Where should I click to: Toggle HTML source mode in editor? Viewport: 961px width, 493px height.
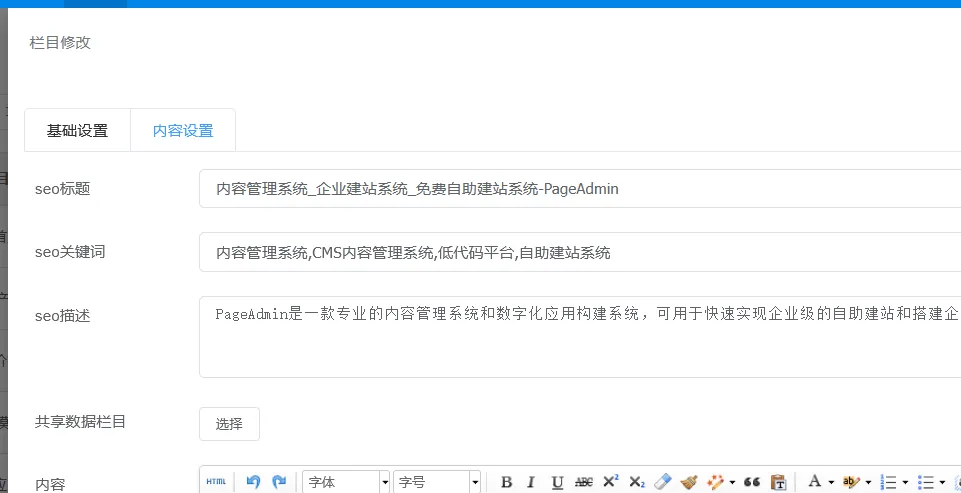click(x=216, y=482)
